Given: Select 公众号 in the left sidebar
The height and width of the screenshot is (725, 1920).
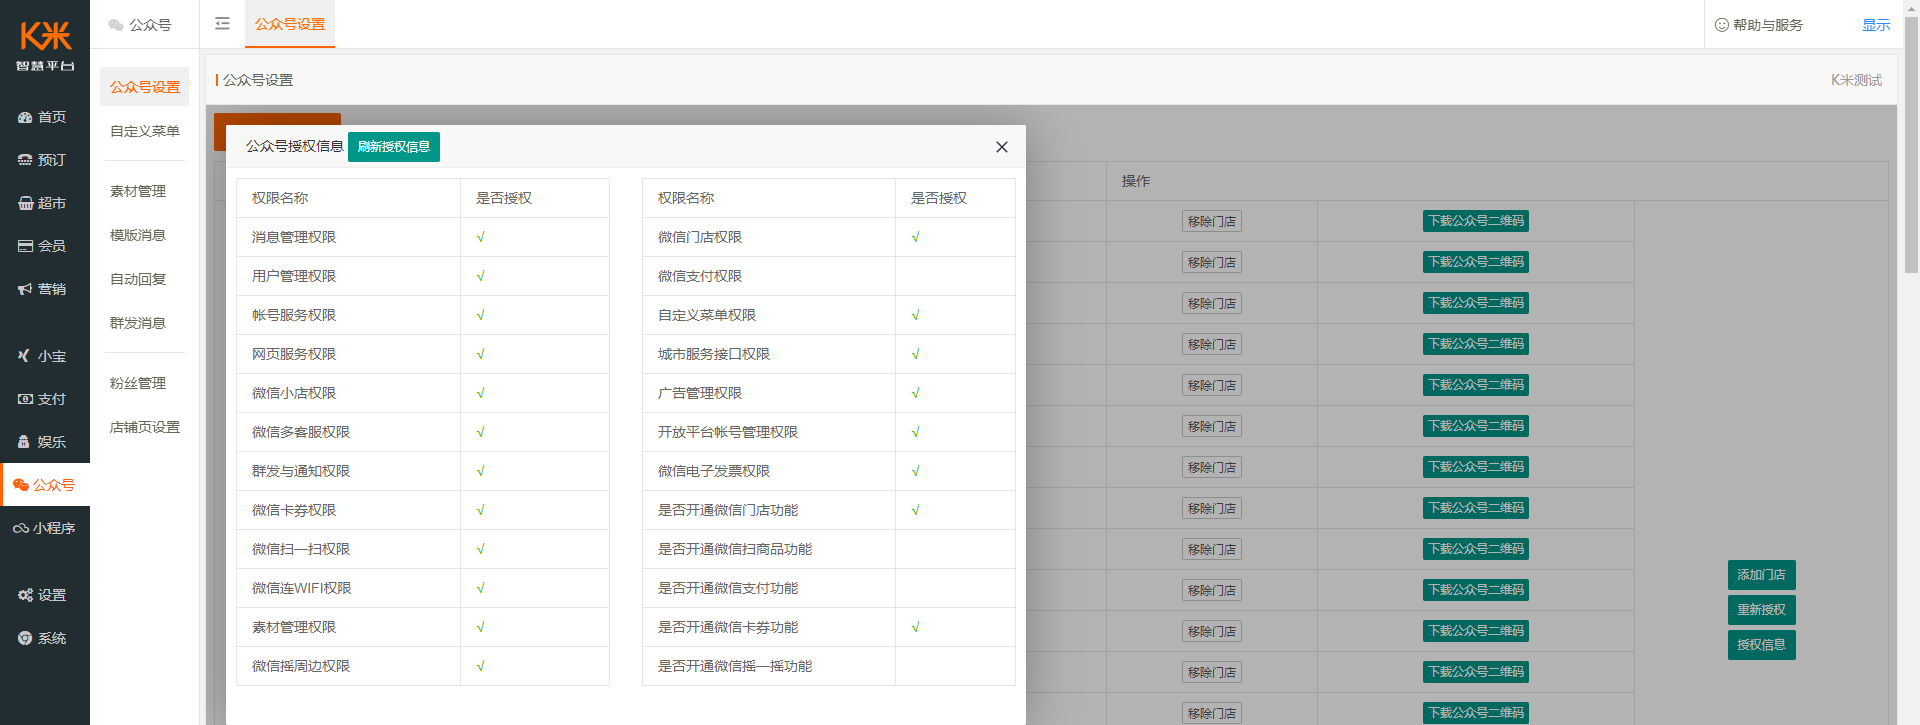Looking at the screenshot, I should (x=44, y=485).
